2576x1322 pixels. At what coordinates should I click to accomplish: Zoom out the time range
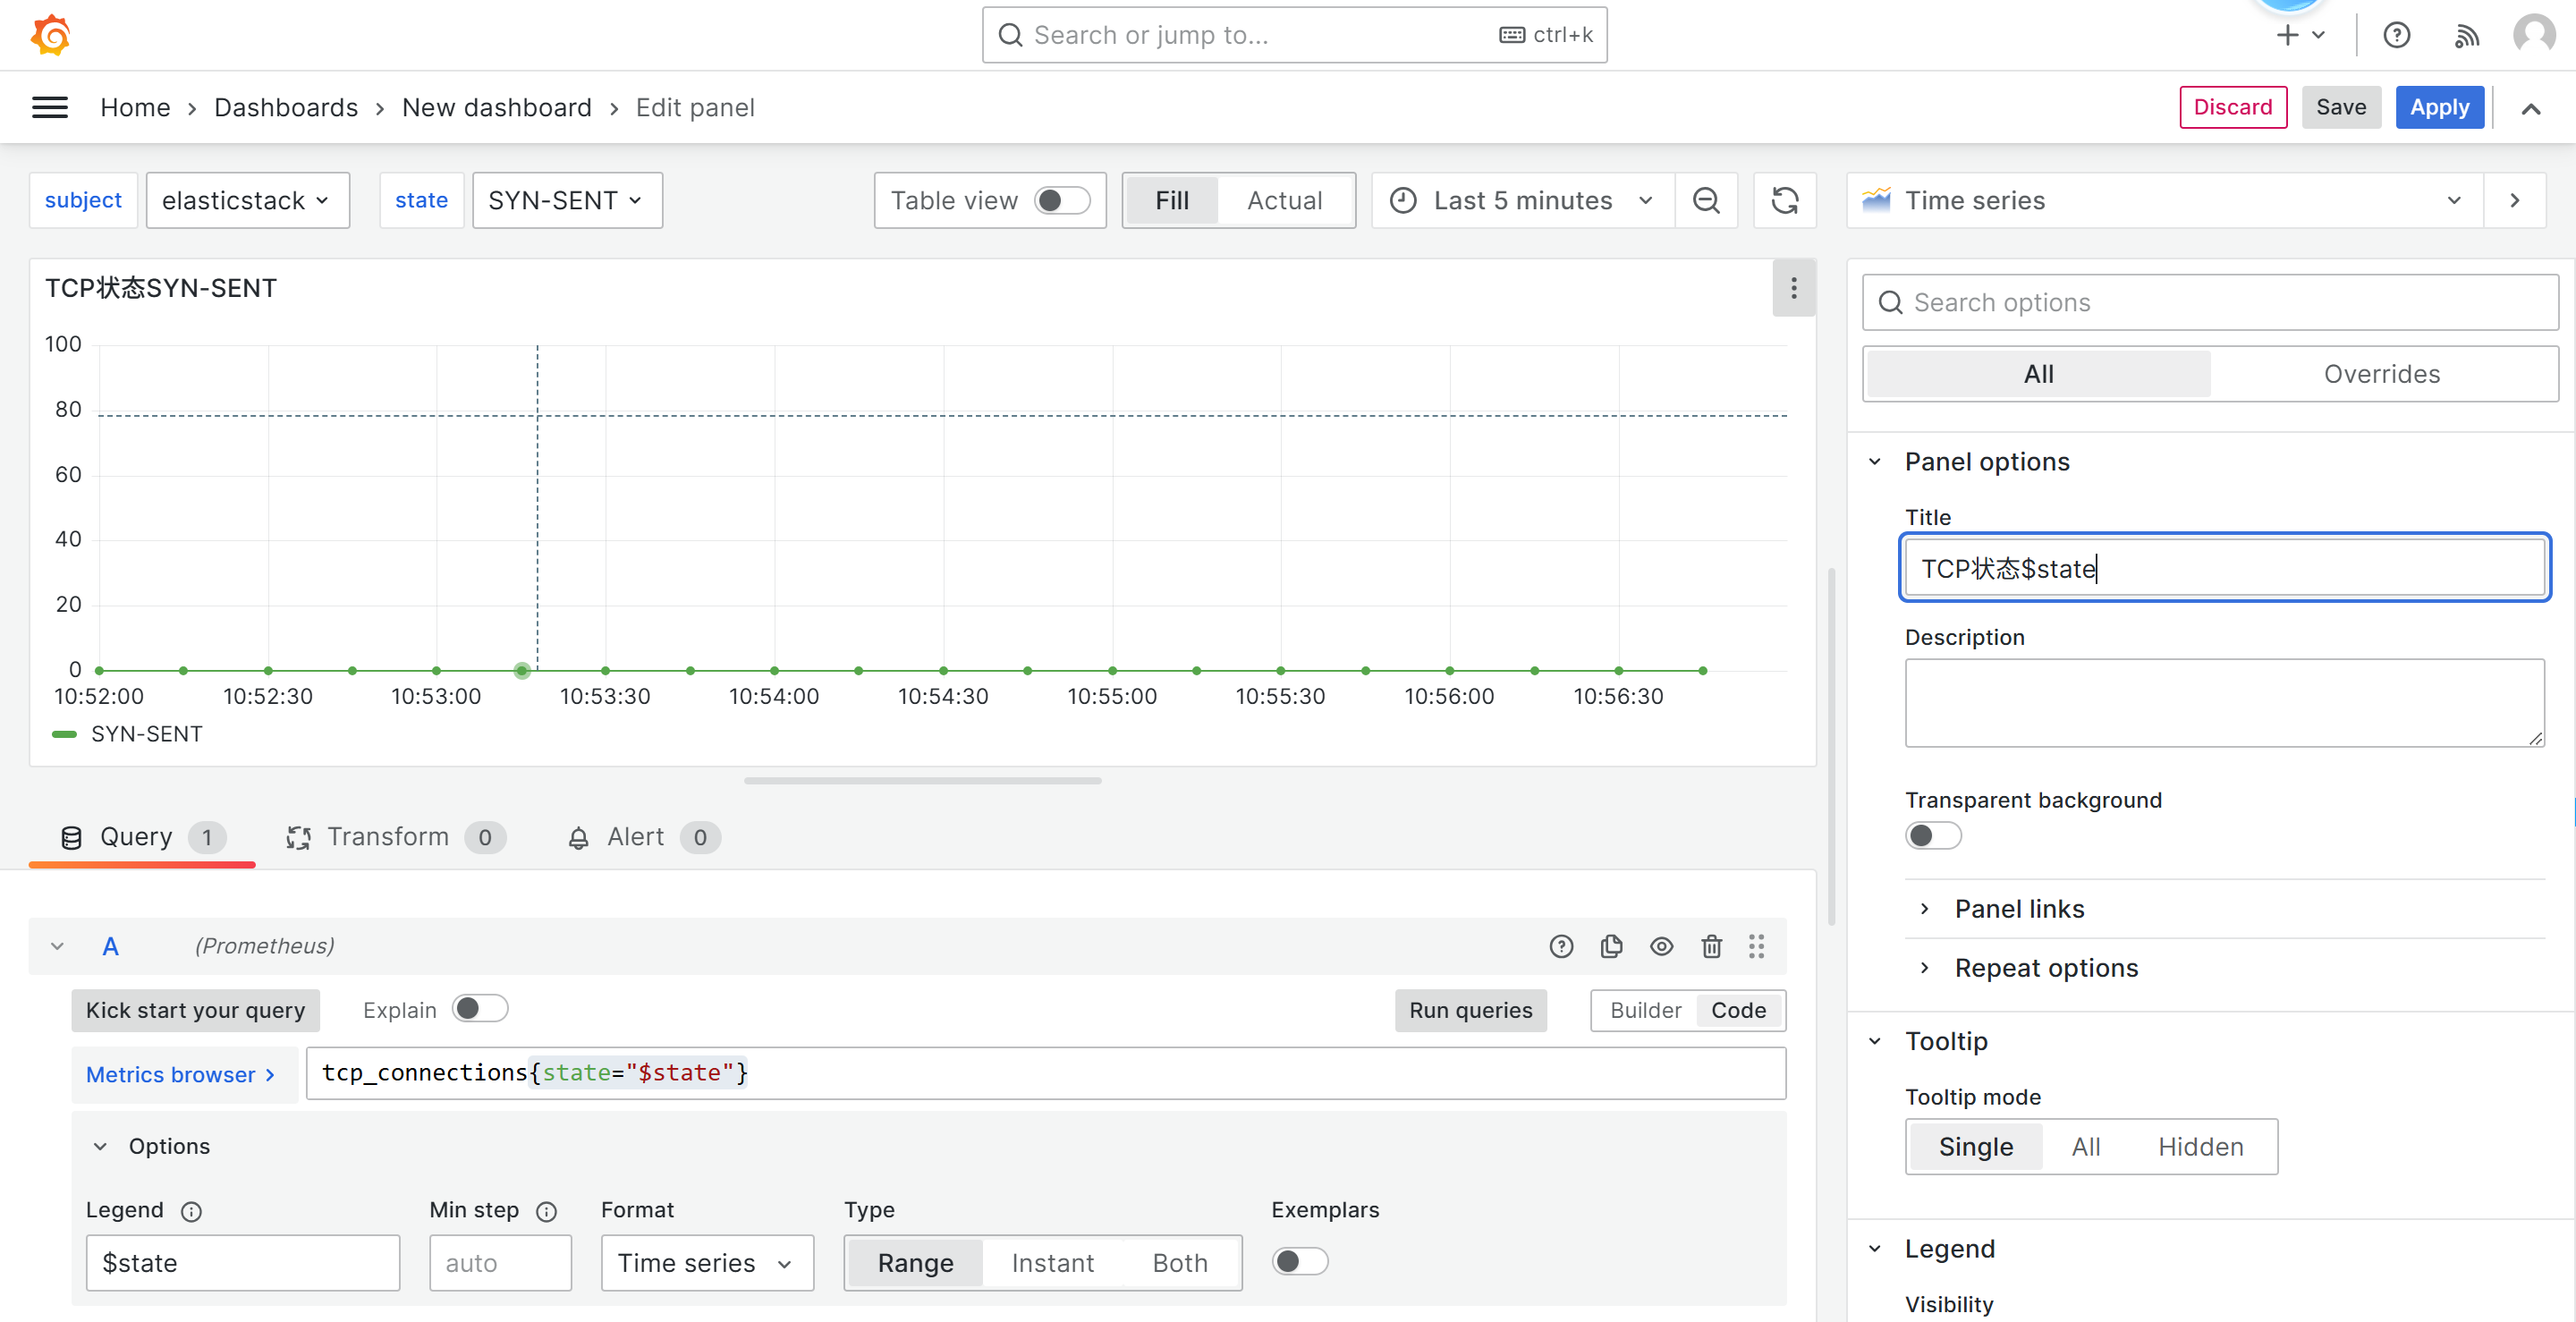point(1706,200)
